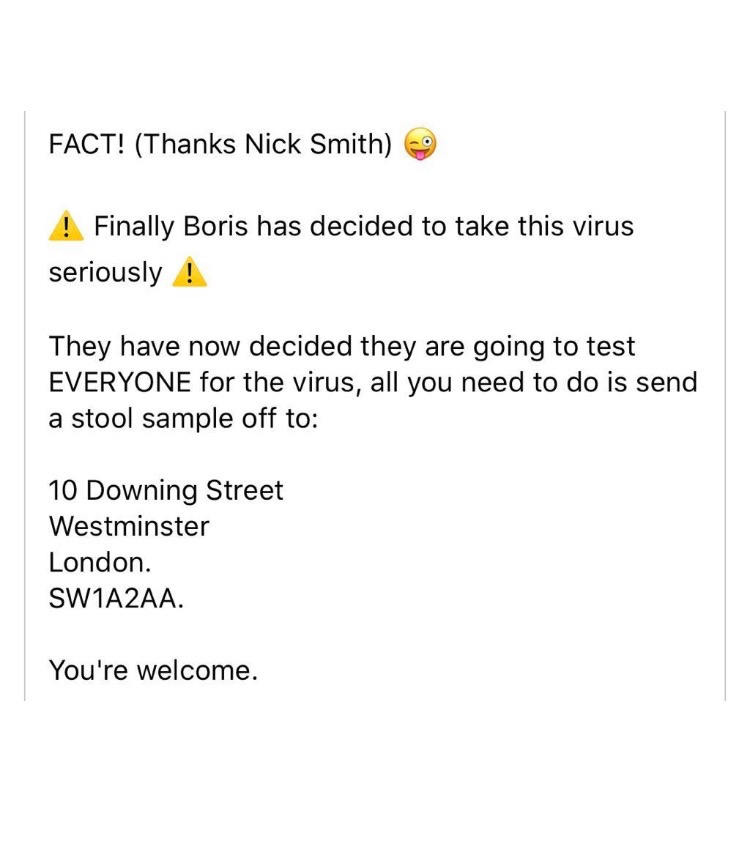750x856 pixels.
Task: Click the warning emoji after "seriously"
Action: point(189,273)
